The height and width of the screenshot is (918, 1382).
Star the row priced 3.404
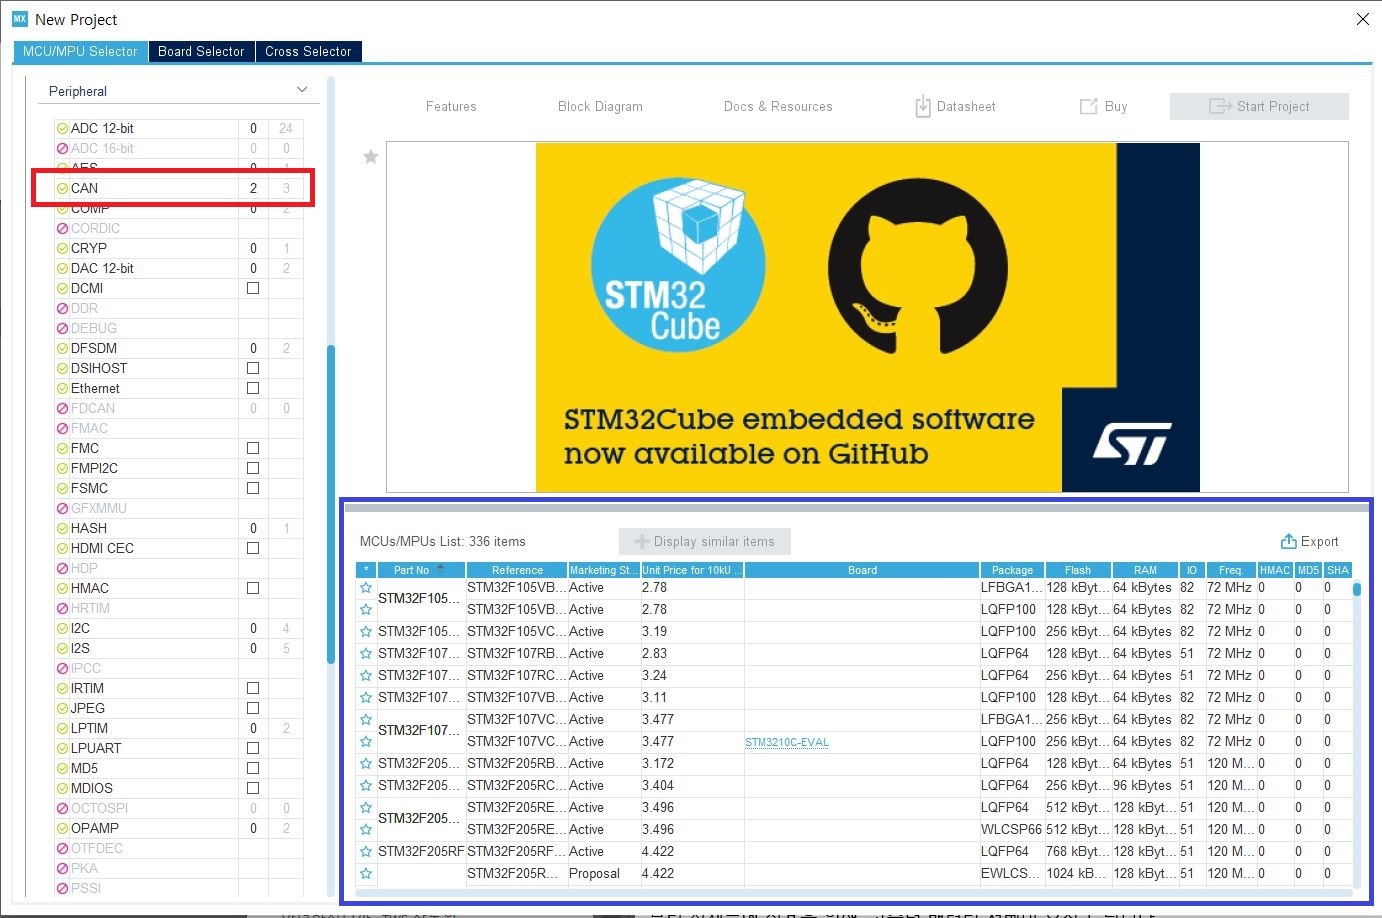366,786
